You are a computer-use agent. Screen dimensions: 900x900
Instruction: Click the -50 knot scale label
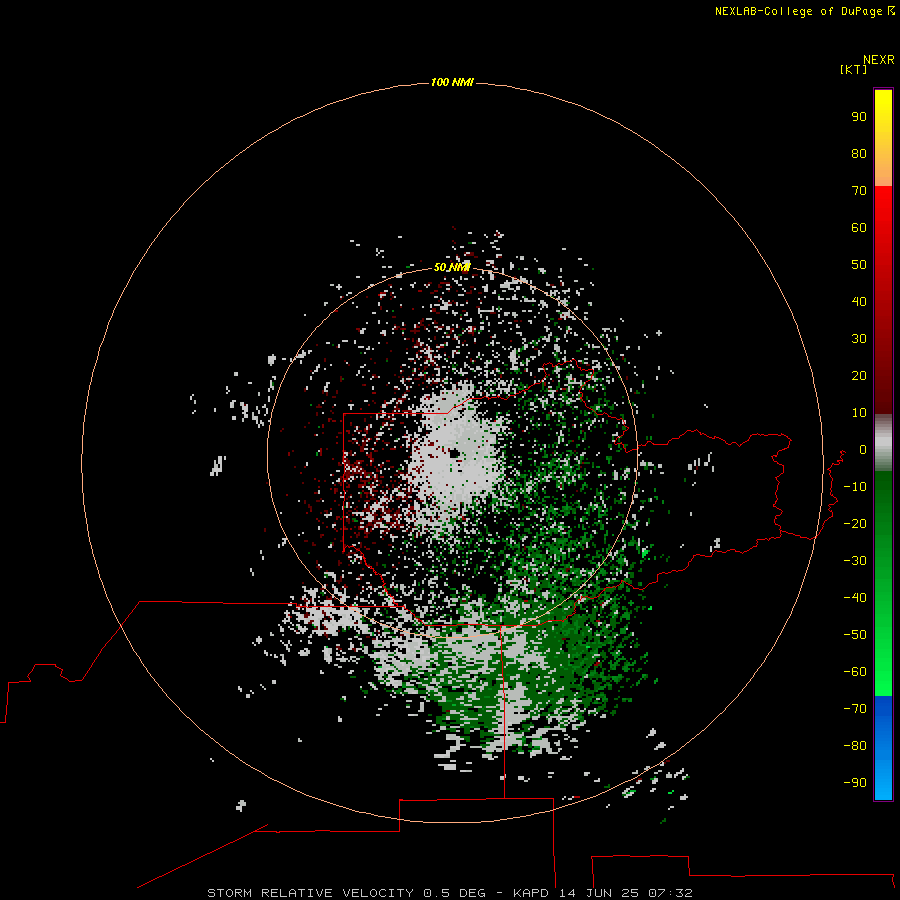855,635
